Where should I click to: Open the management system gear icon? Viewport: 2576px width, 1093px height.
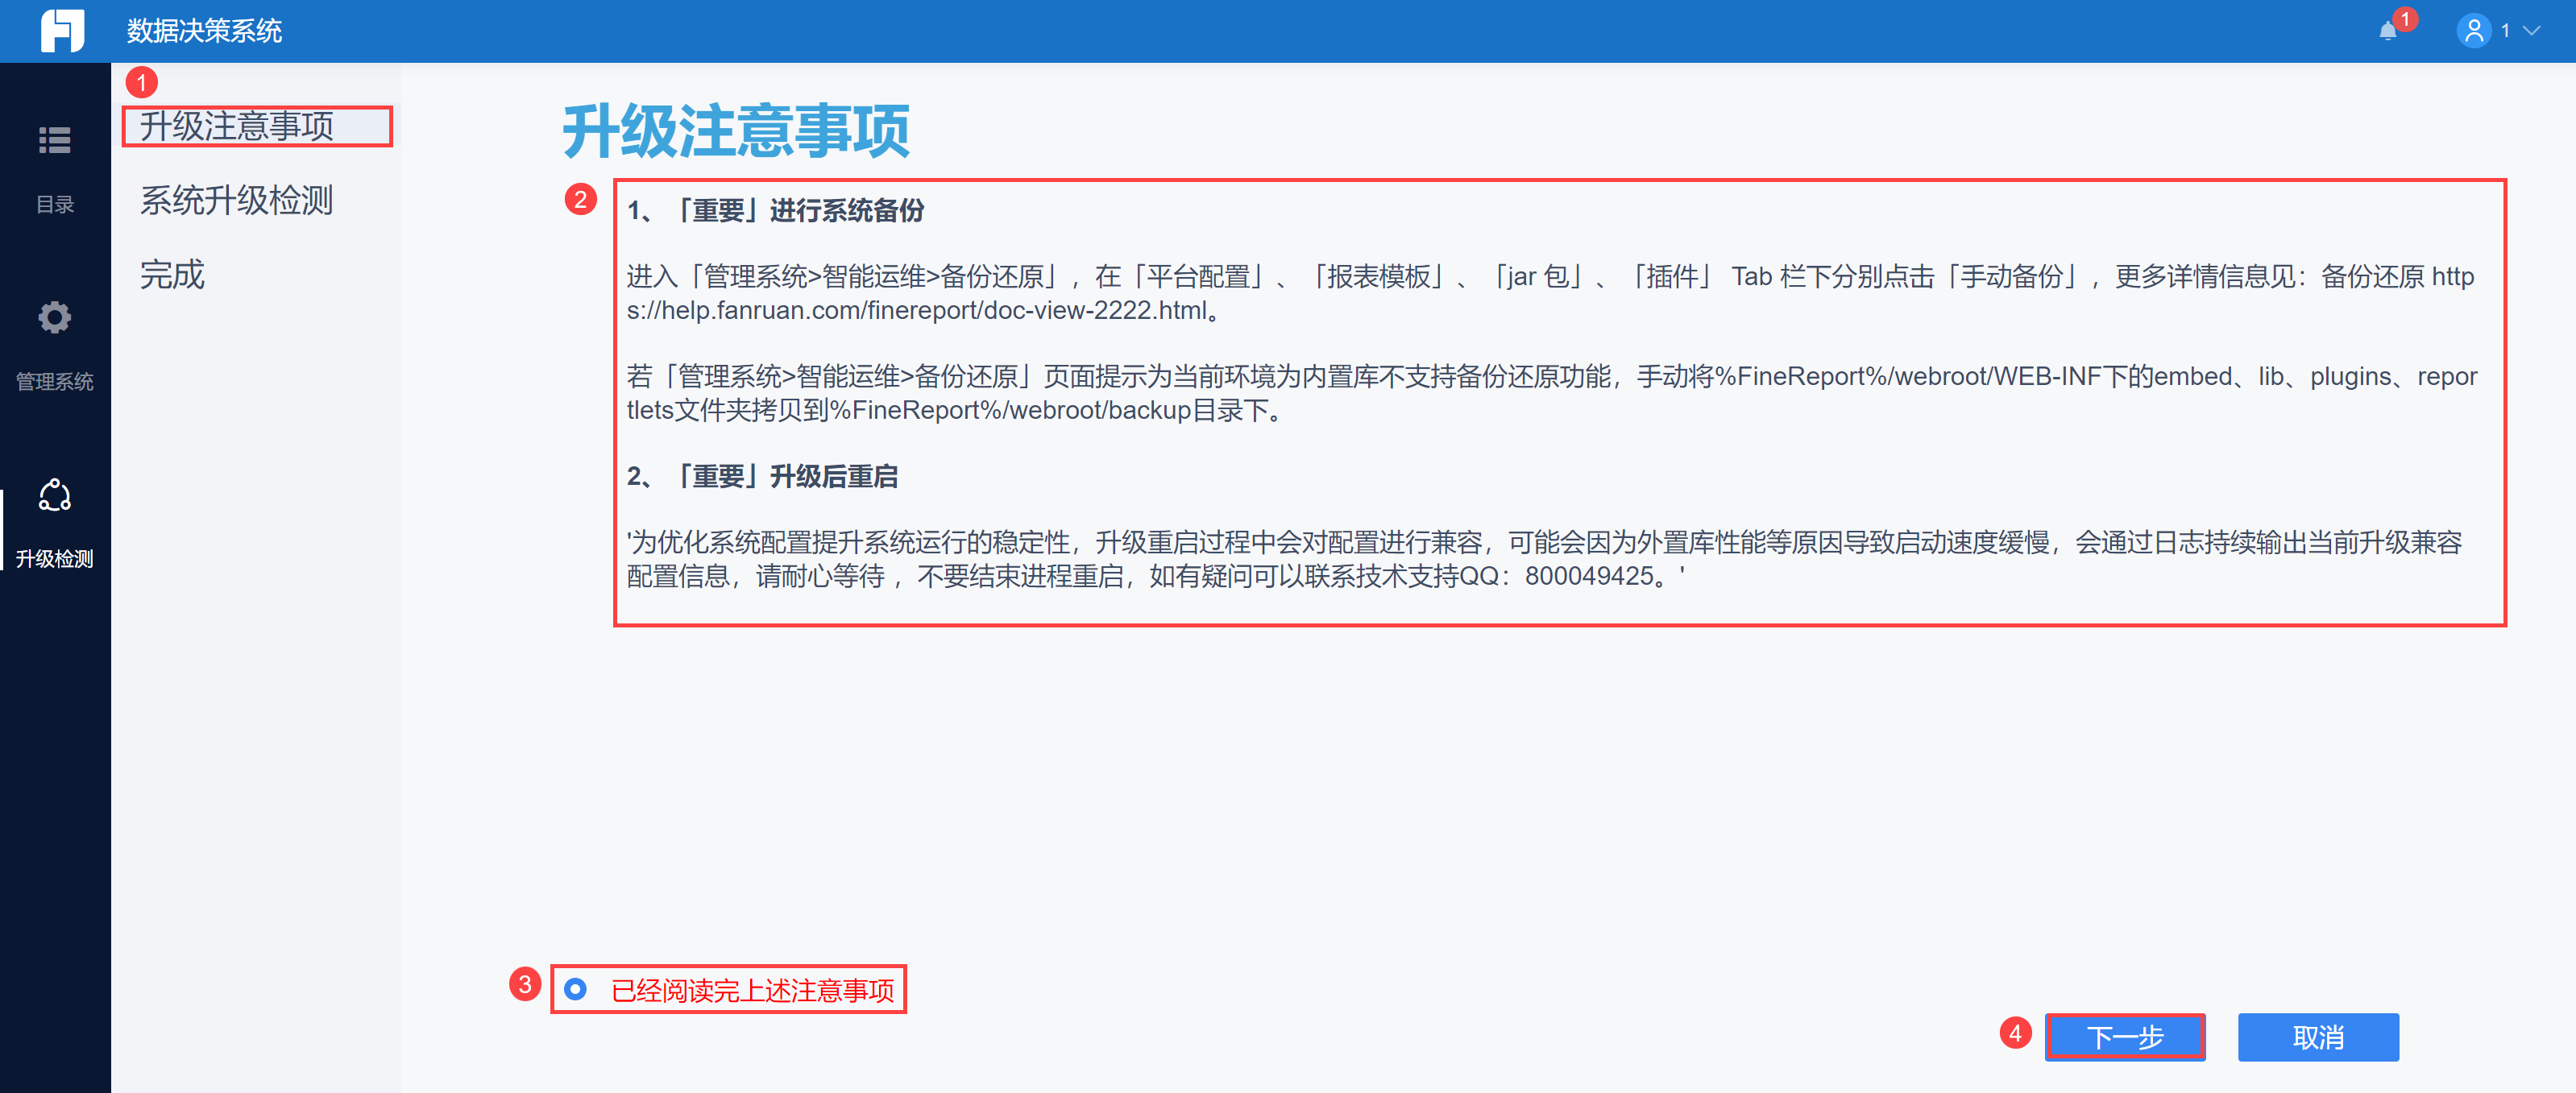click(x=55, y=318)
